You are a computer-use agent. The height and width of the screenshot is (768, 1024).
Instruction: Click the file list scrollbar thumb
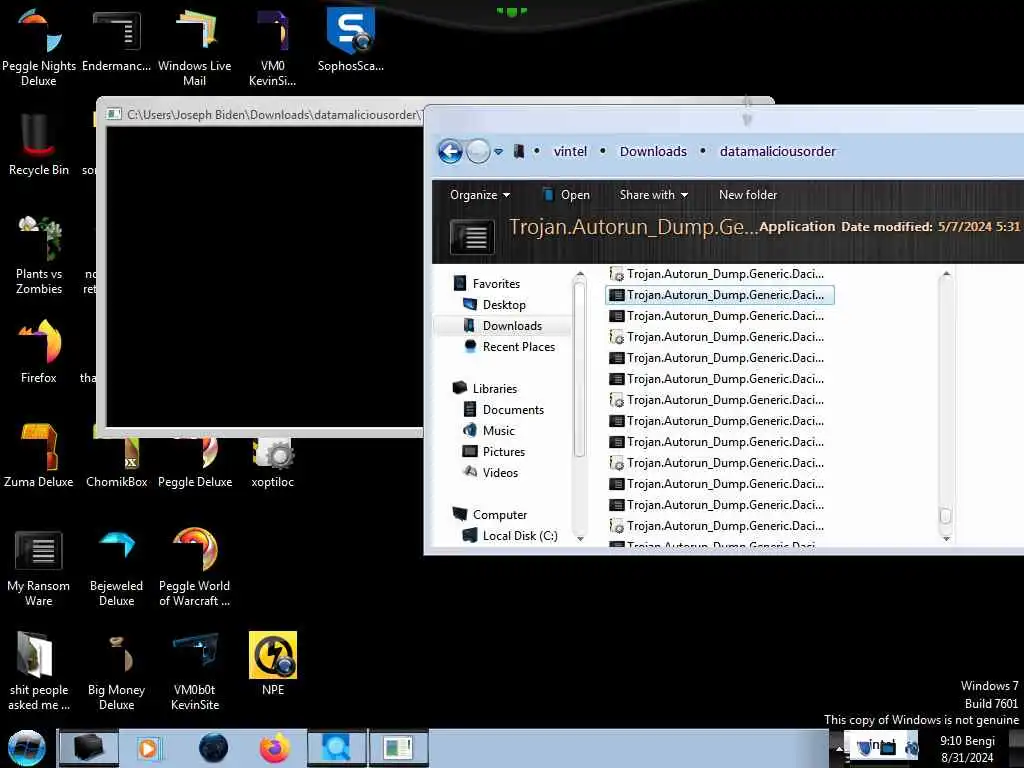946,515
